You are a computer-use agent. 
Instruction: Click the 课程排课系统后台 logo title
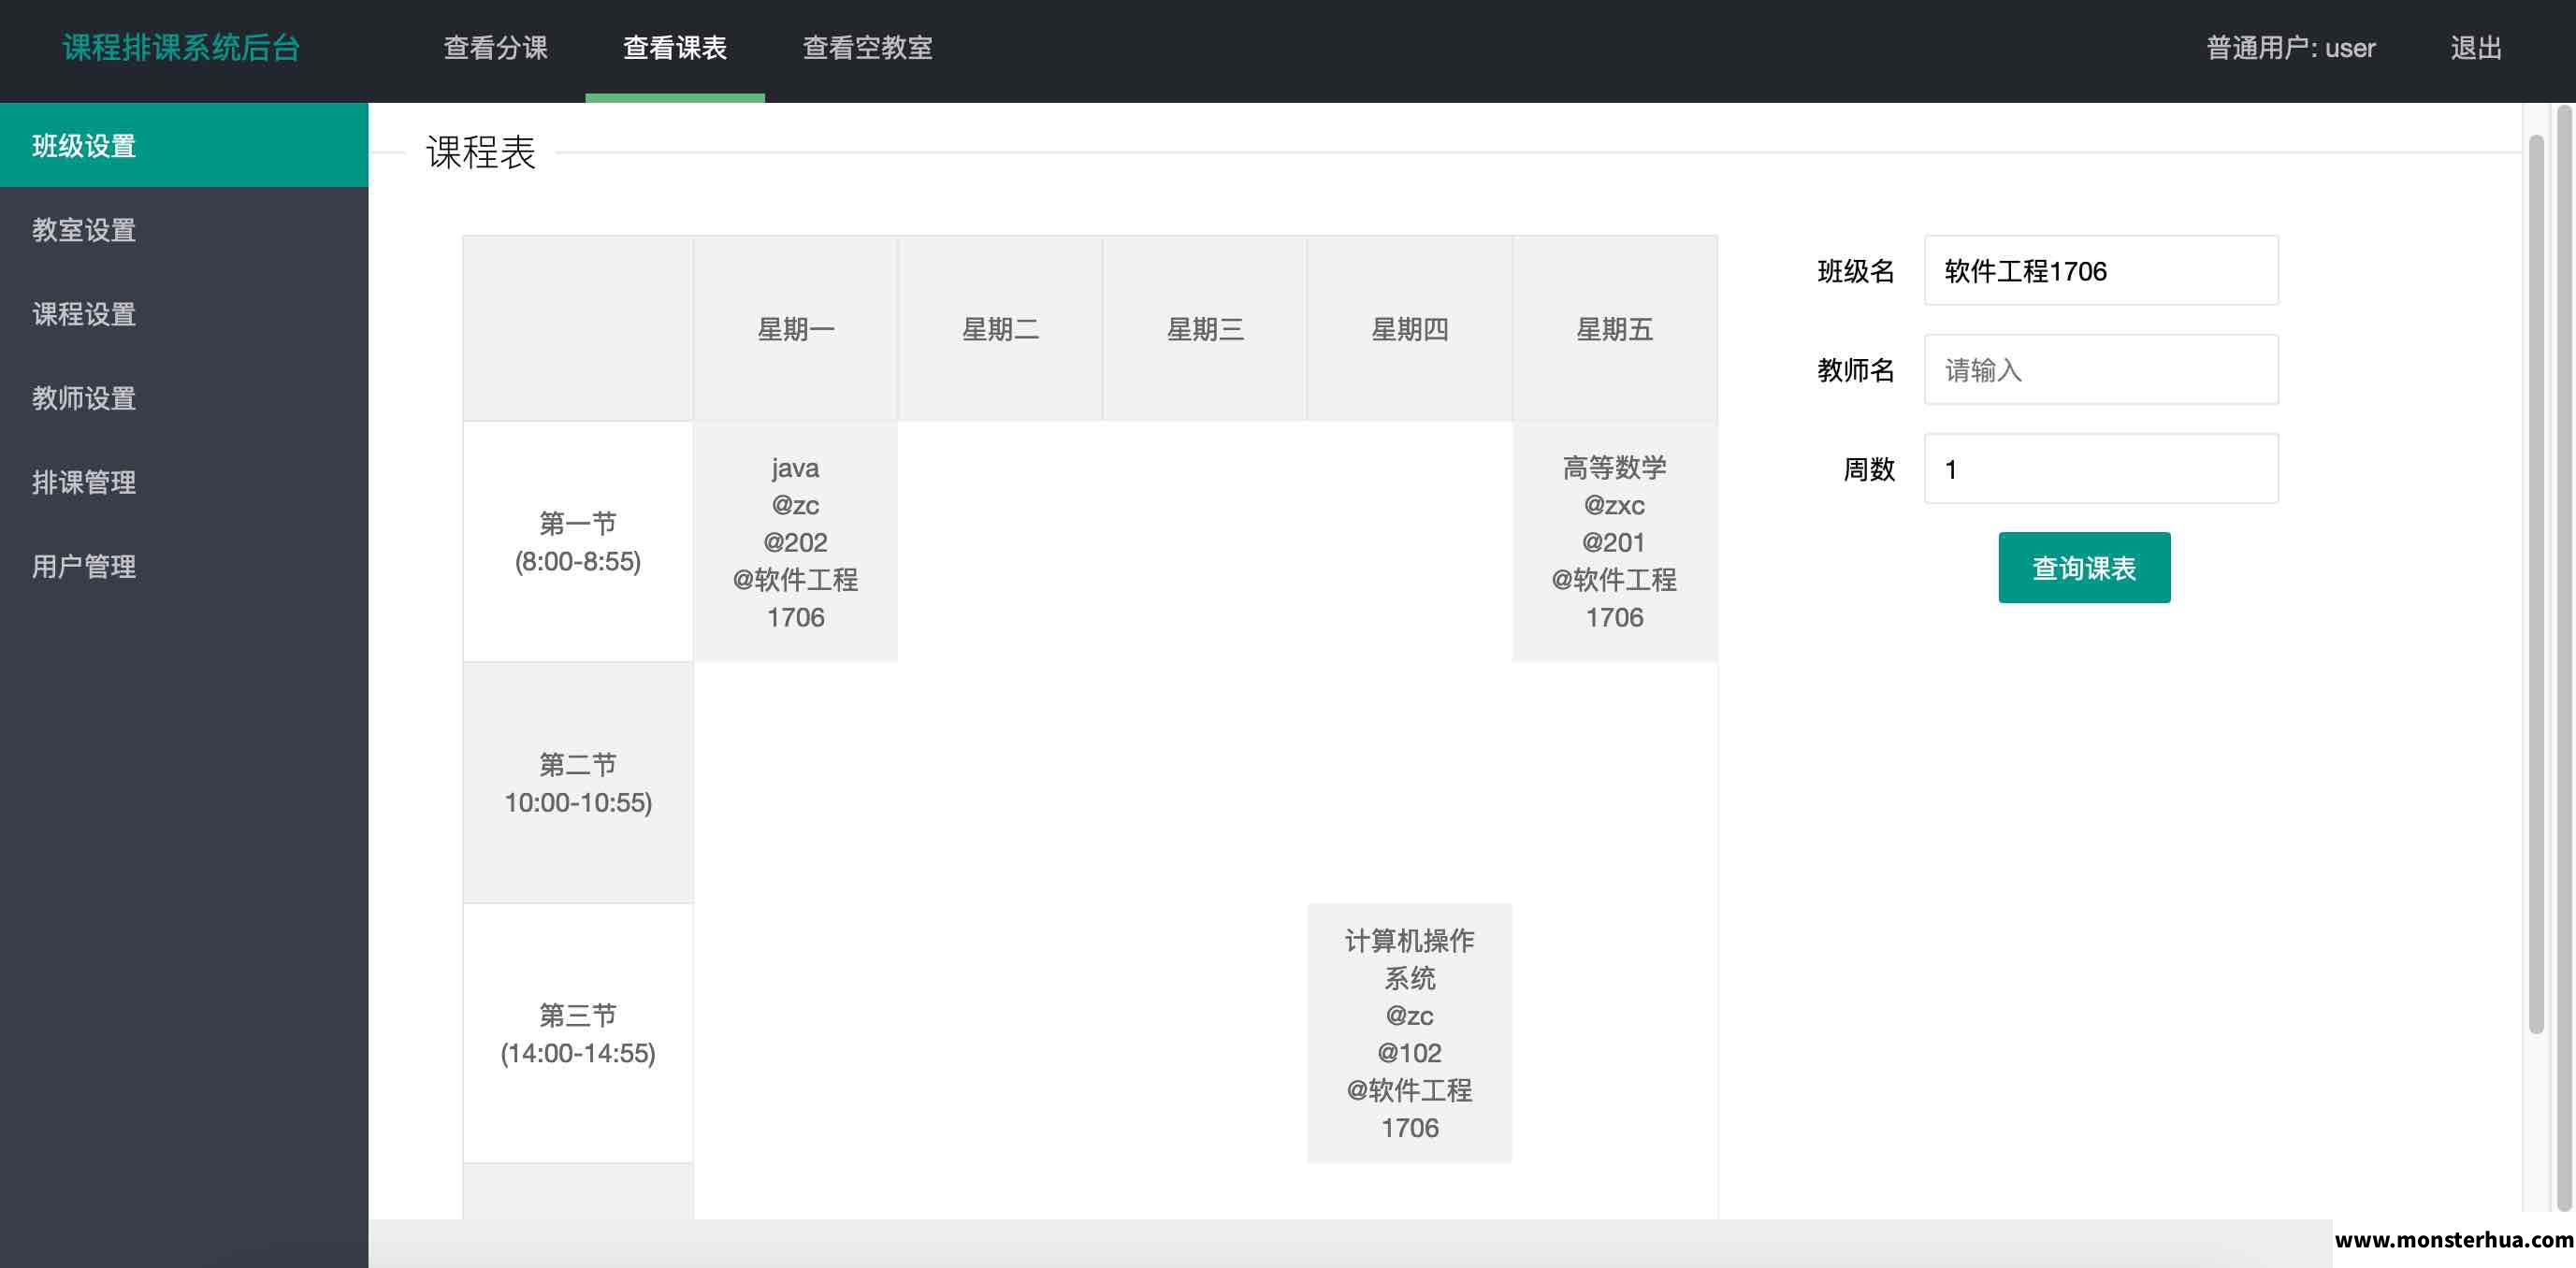click(181, 47)
